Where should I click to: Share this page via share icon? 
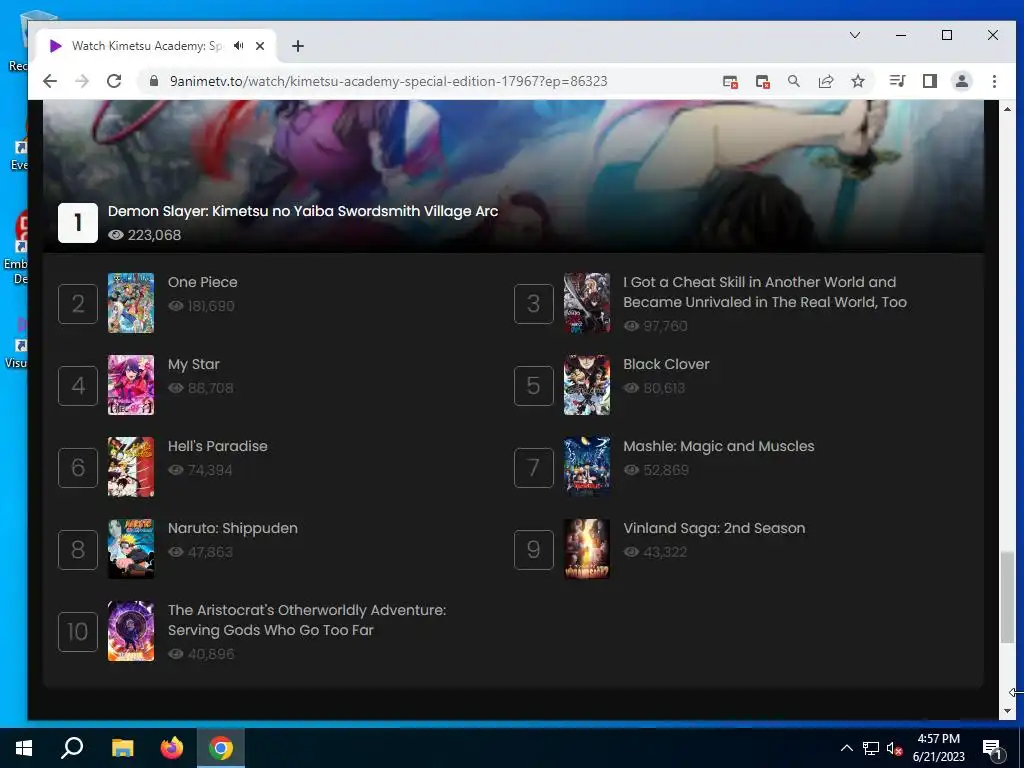click(826, 81)
